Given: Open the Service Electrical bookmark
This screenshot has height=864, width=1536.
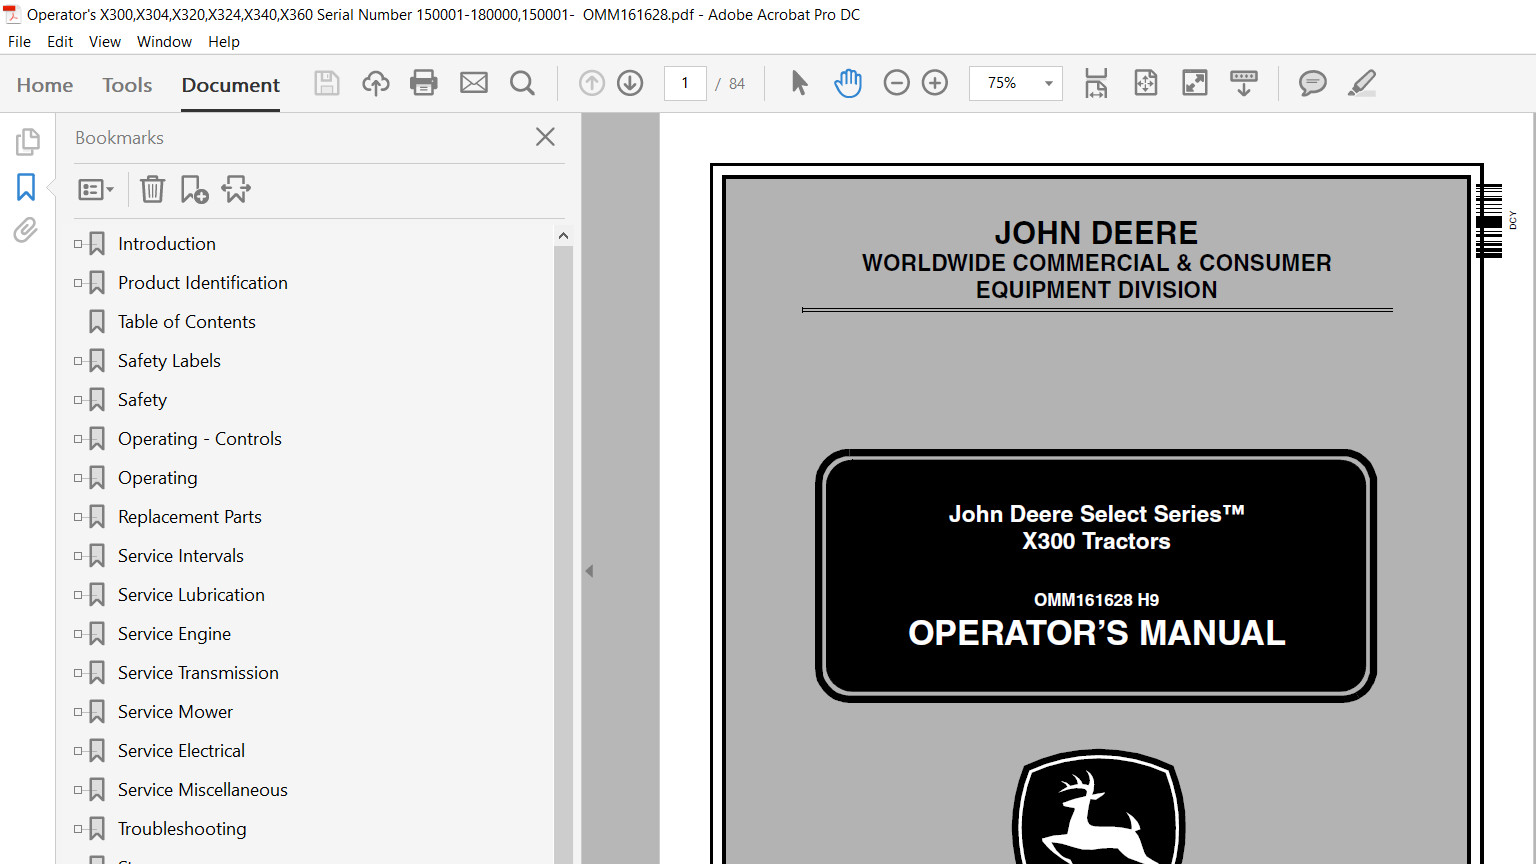Looking at the screenshot, I should [x=181, y=750].
